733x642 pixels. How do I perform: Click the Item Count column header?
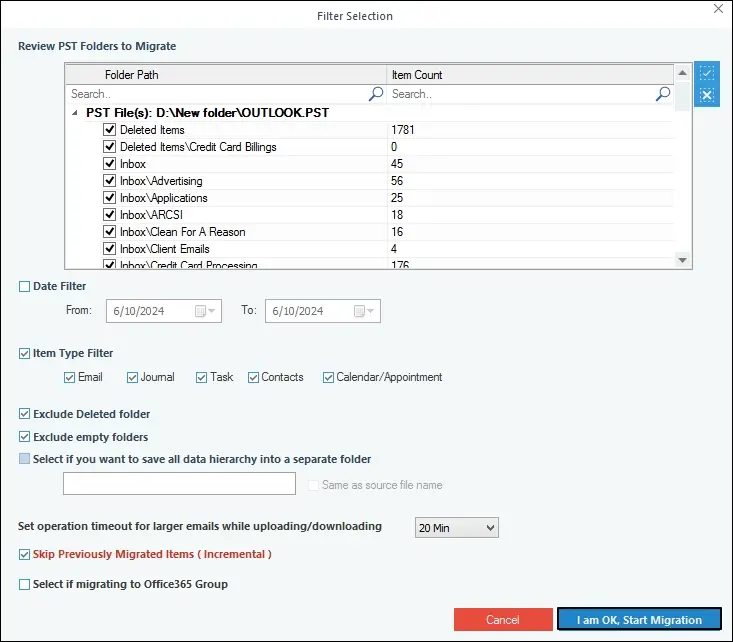click(x=530, y=75)
